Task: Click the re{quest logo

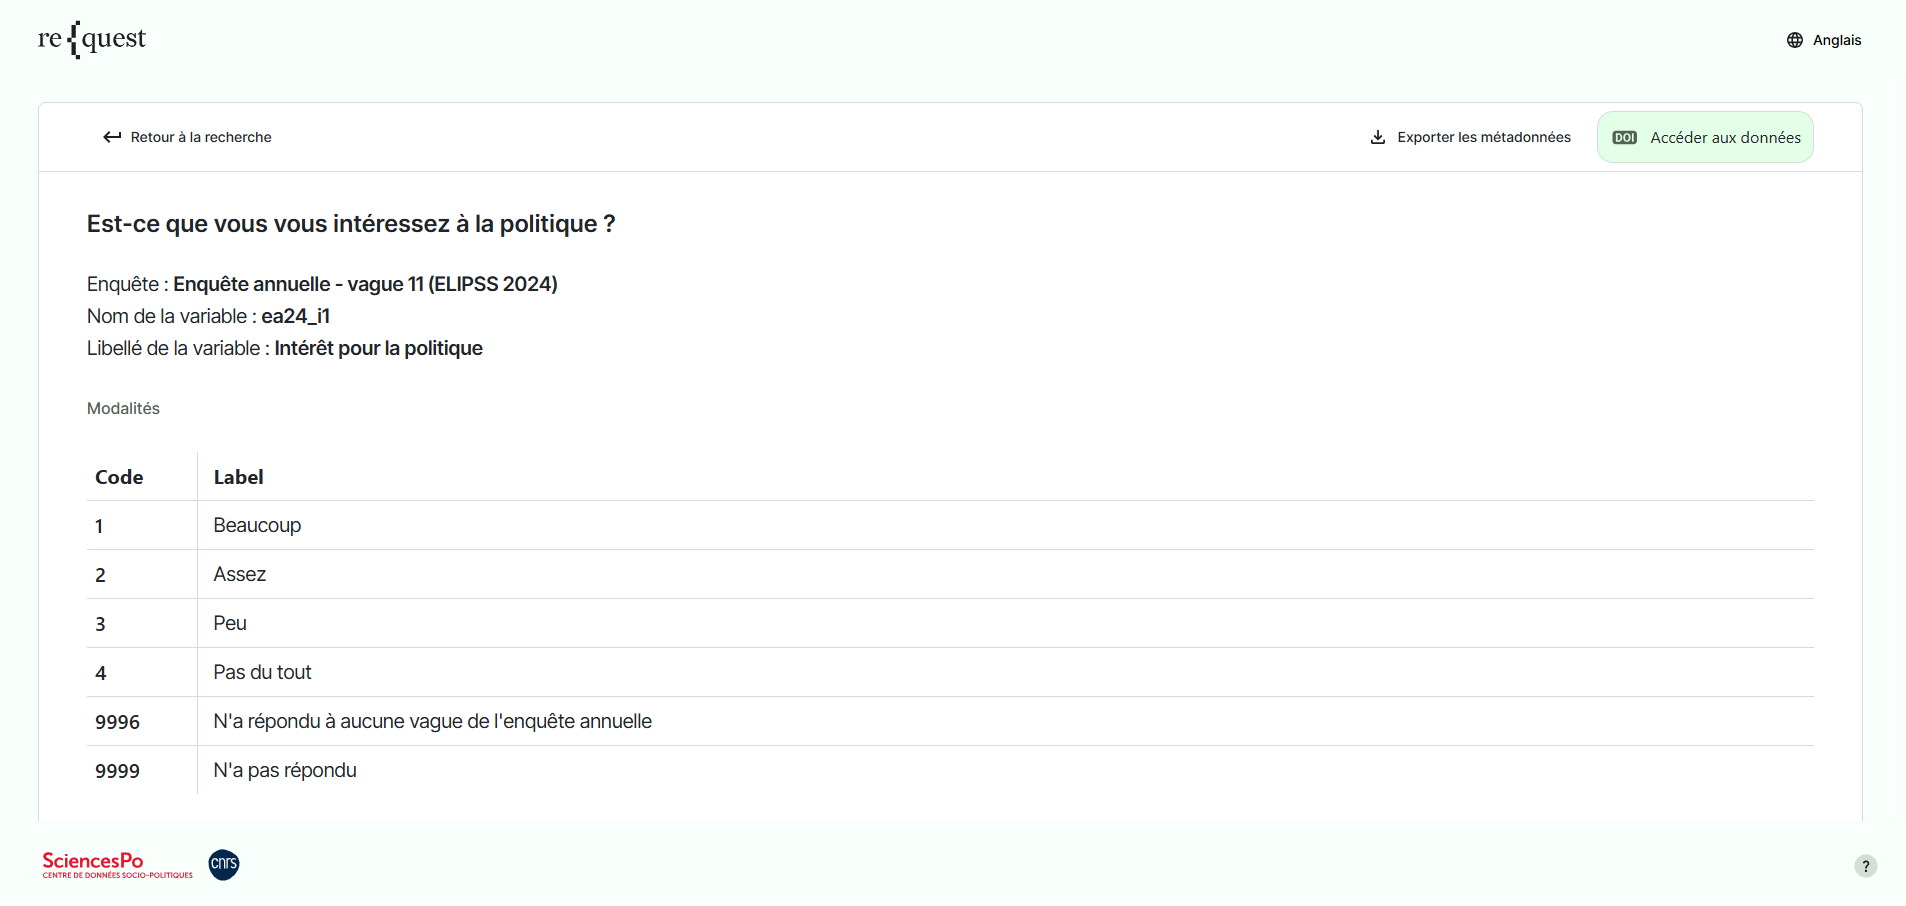Action: click(x=92, y=40)
